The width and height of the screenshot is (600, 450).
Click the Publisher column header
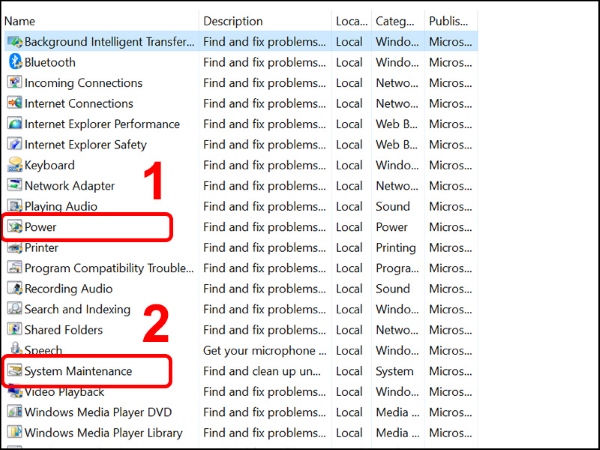point(448,21)
